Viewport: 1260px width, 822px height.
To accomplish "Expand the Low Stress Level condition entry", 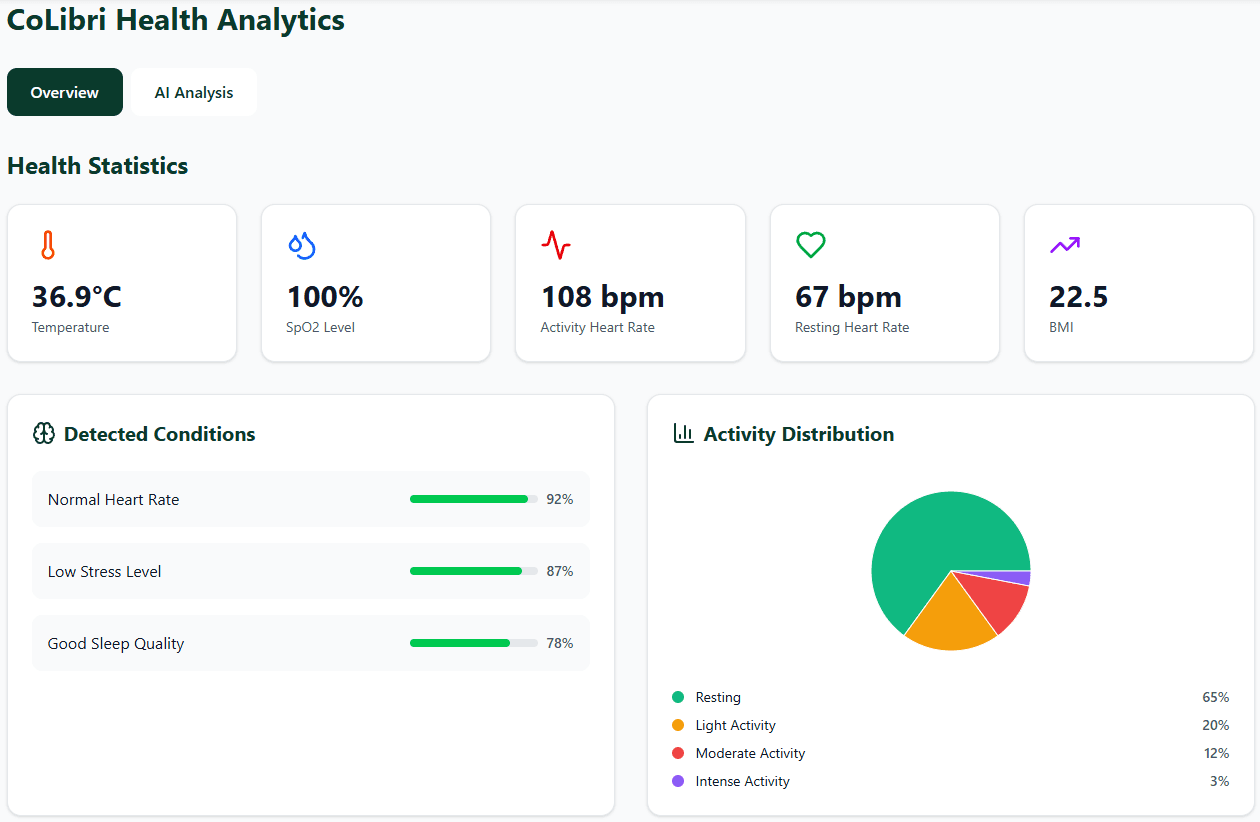I will (x=311, y=571).
